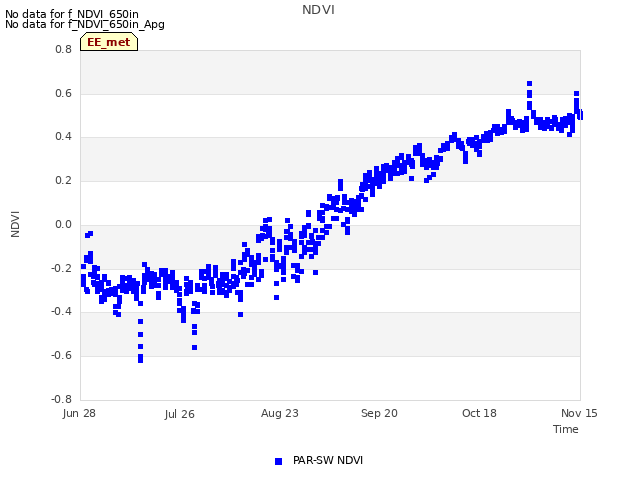Select the PAR-SW NDVI legend text
The image size is (640, 480).
(x=328, y=460)
